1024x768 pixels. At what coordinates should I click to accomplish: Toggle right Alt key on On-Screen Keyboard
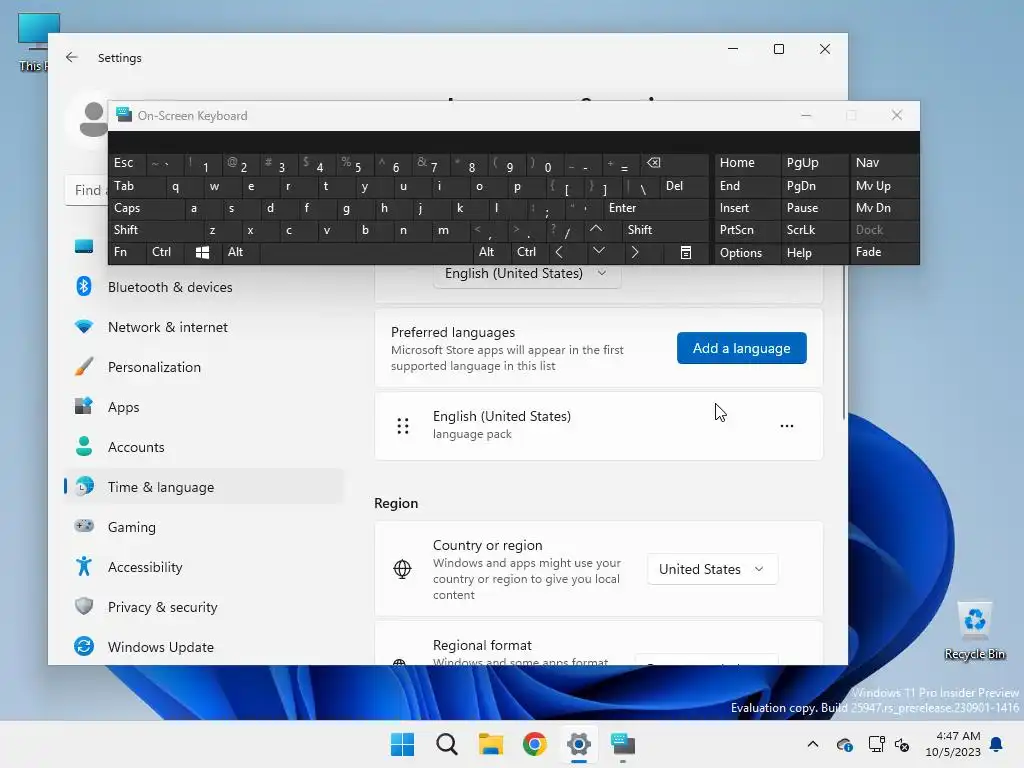(492, 252)
